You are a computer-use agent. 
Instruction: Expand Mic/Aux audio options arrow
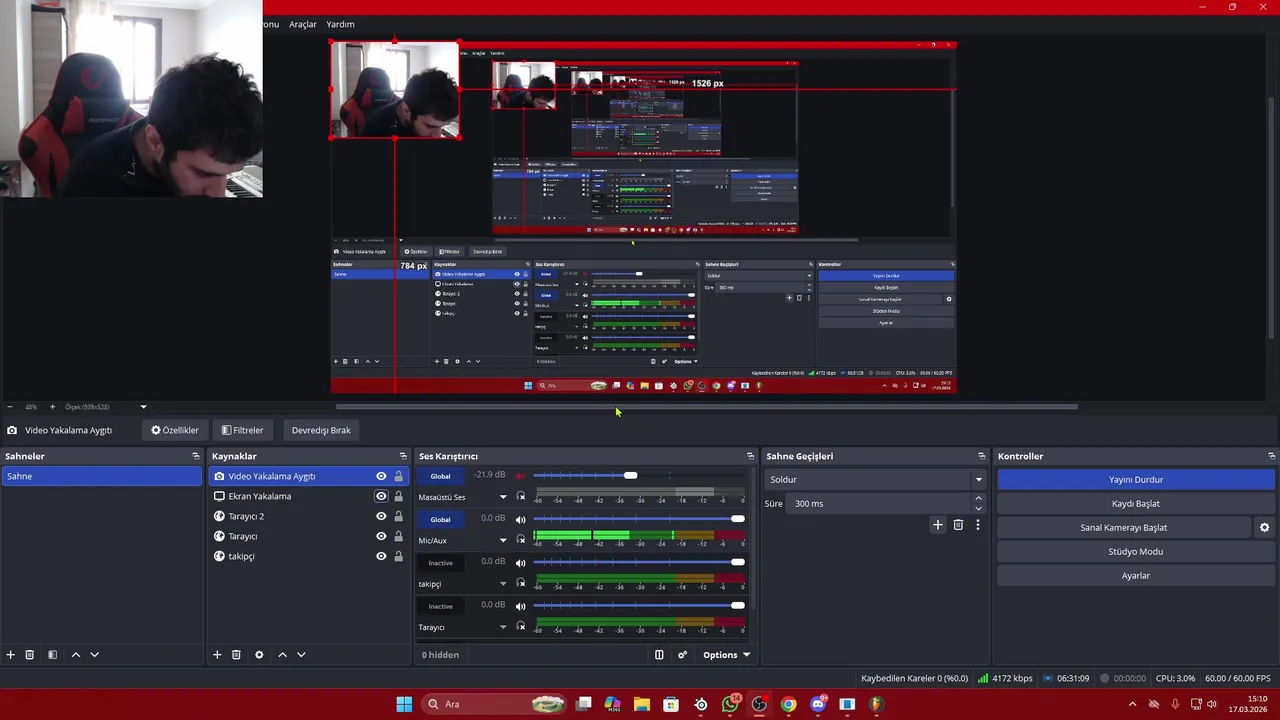point(503,540)
